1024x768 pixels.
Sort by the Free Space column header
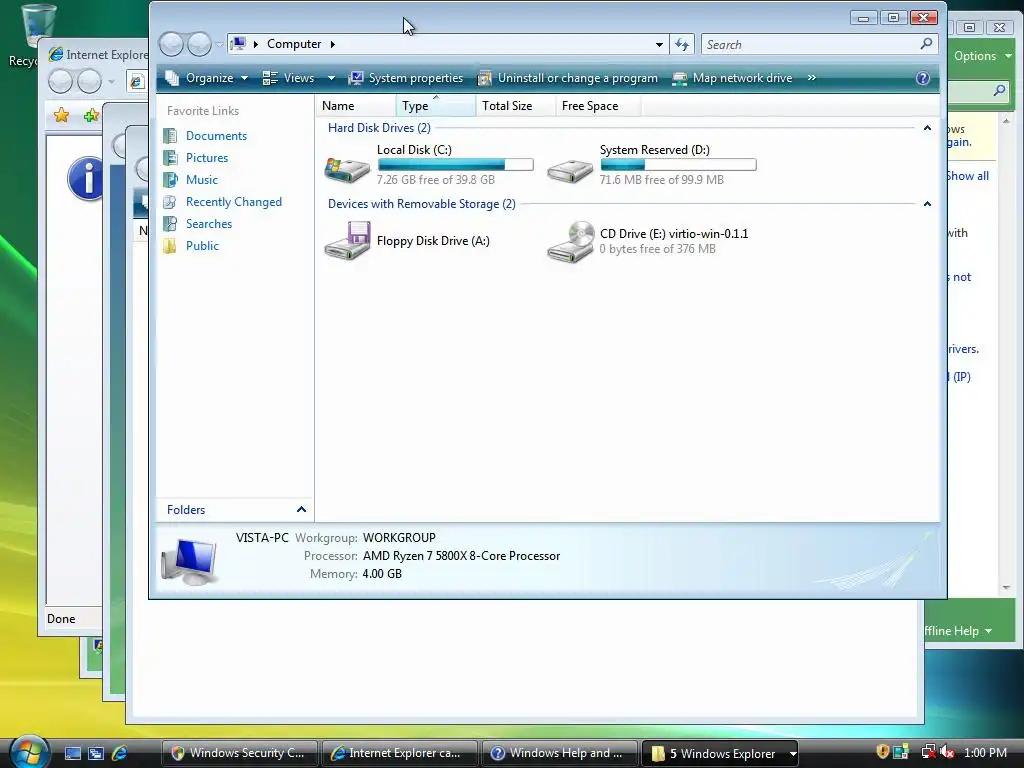click(598, 106)
